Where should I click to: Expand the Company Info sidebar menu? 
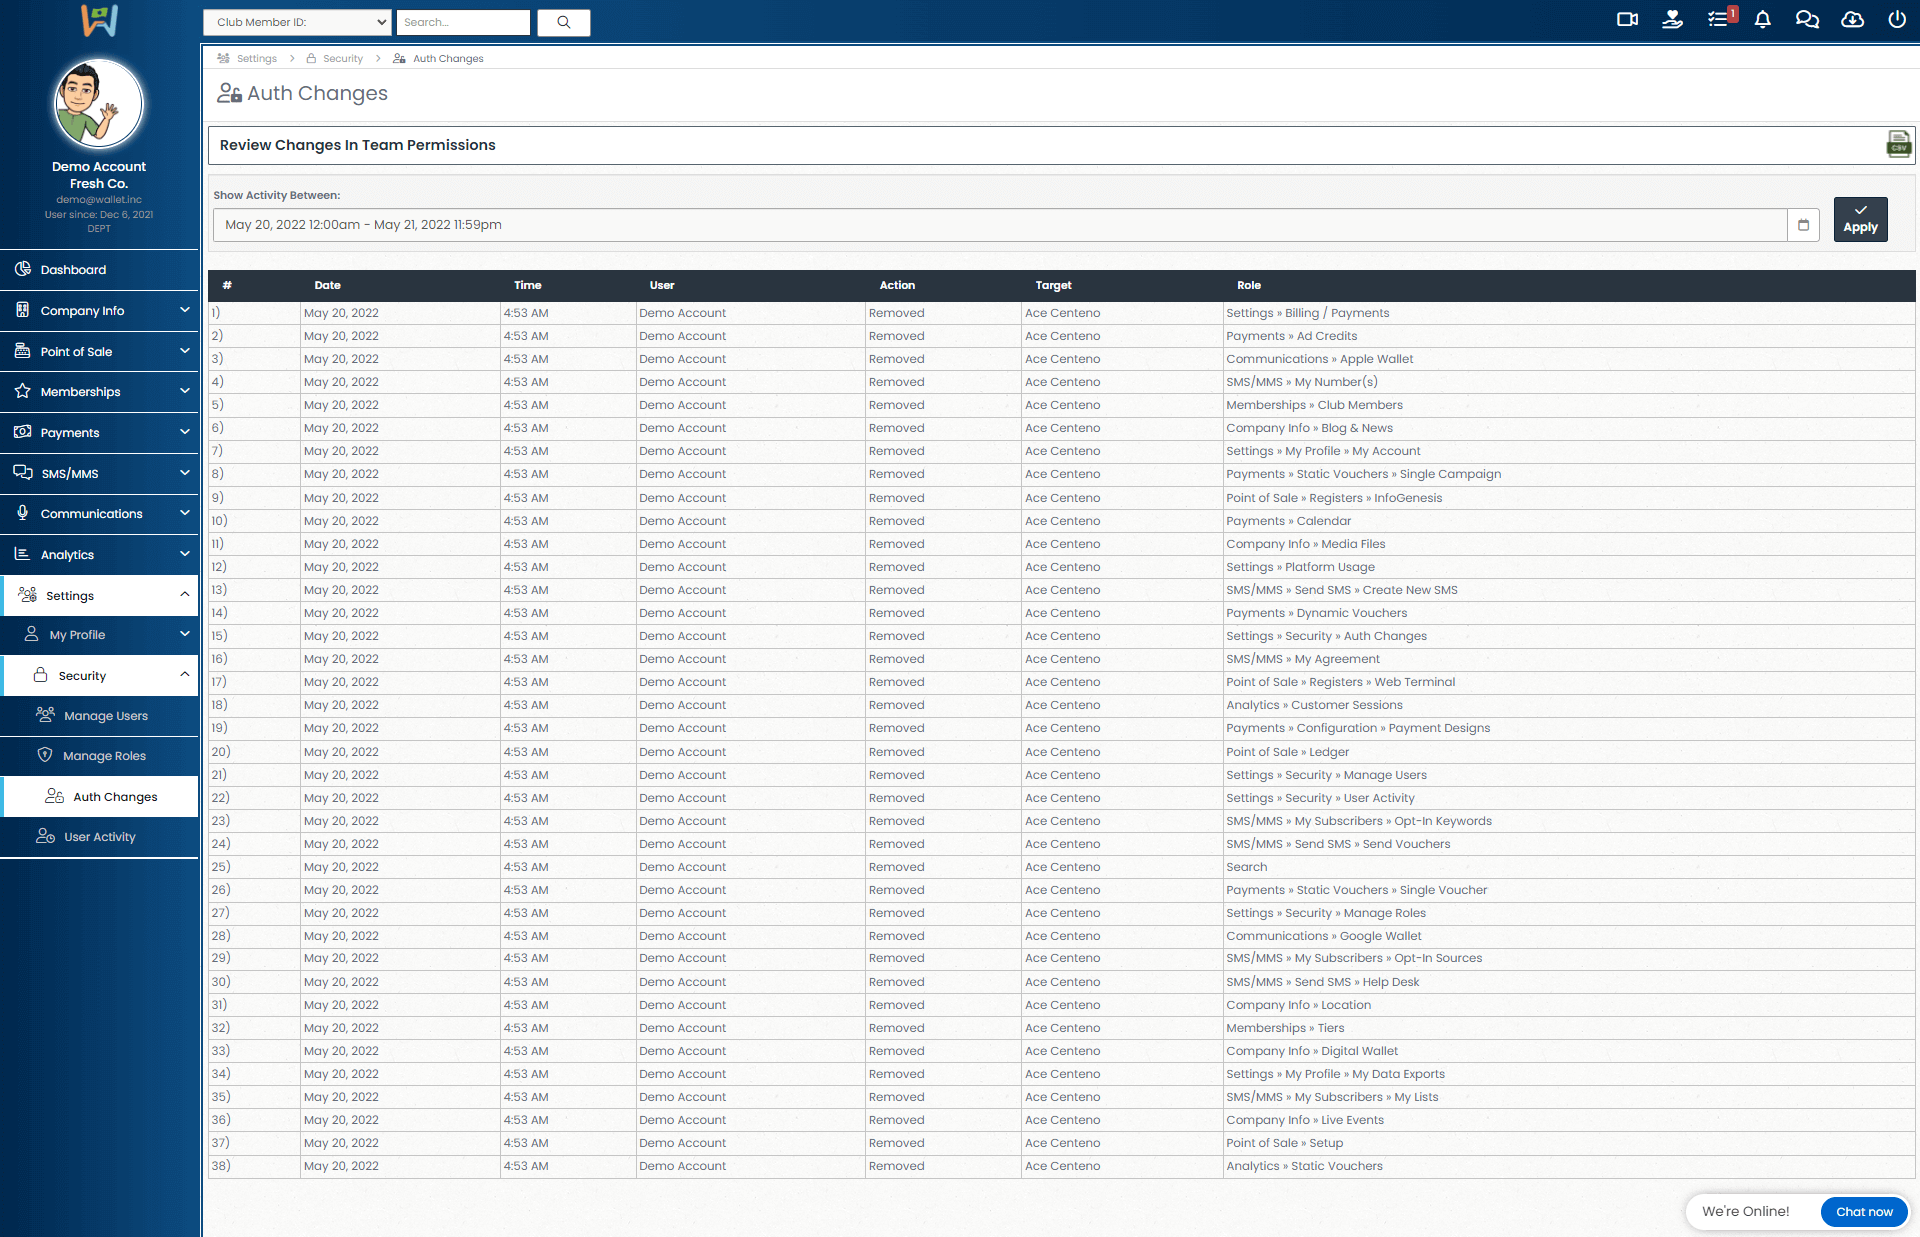pos(99,311)
